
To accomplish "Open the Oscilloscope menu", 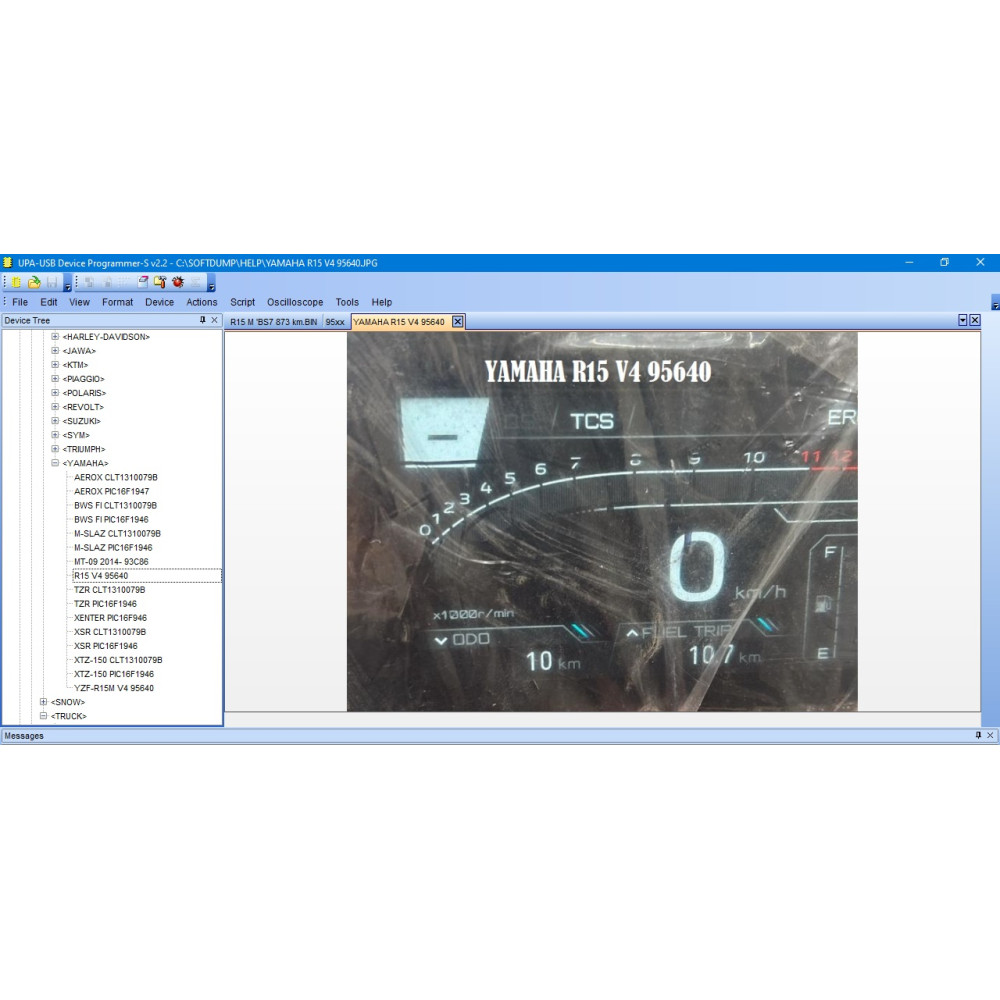I will [295, 302].
